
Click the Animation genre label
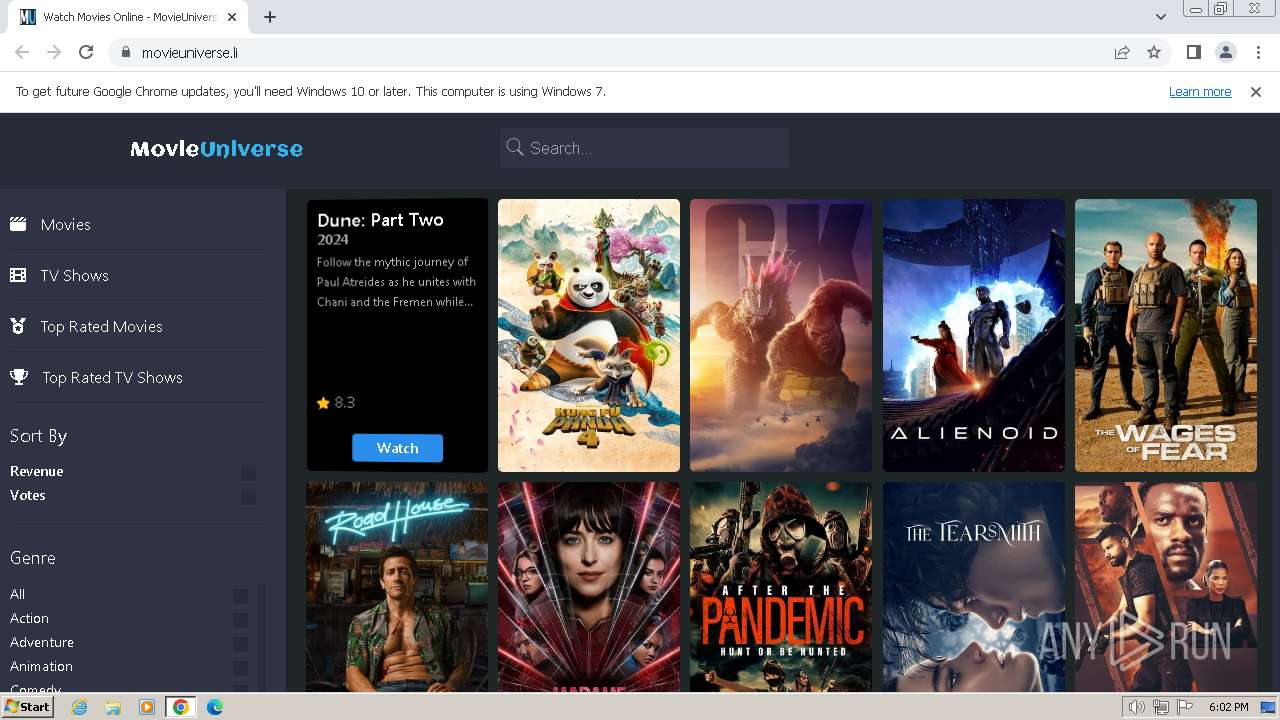pyautogui.click(x=41, y=666)
